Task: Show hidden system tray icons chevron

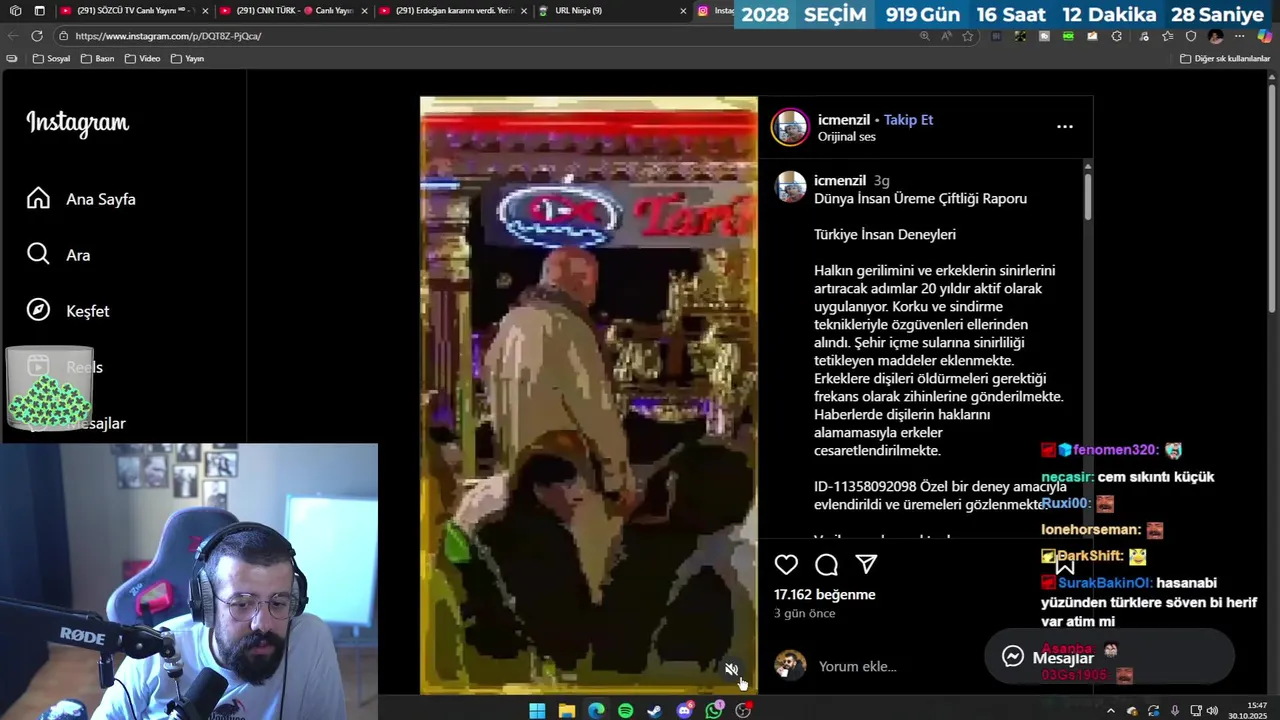Action: [x=1110, y=711]
